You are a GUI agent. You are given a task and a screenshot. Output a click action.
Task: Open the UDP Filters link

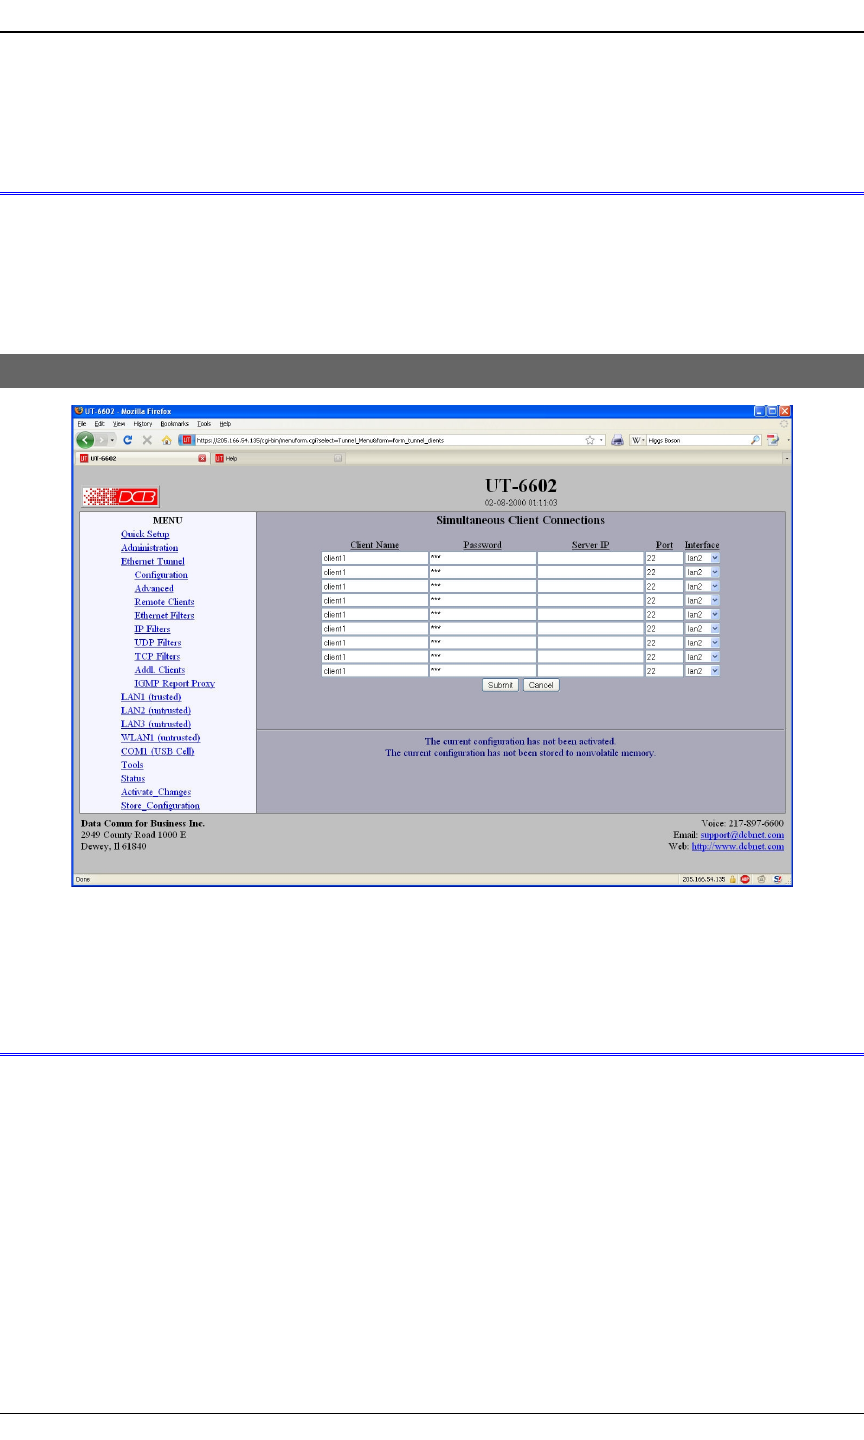coord(158,642)
